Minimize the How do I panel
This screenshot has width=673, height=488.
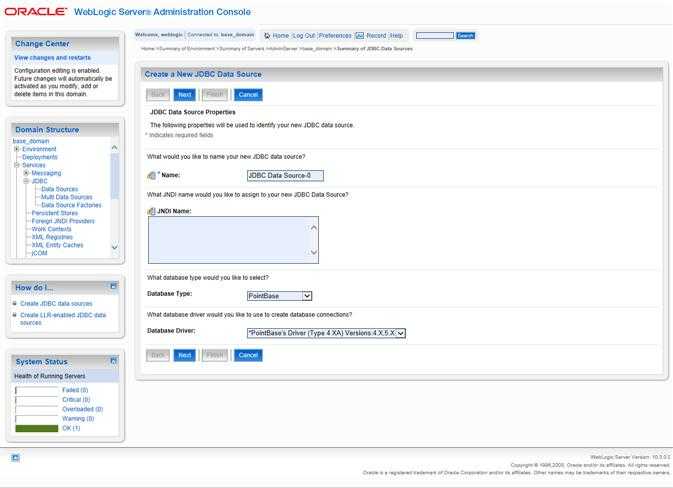[113, 286]
